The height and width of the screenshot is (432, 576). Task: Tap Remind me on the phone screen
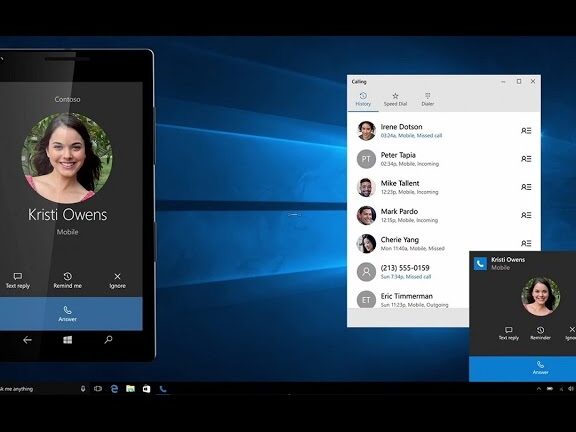pos(68,281)
